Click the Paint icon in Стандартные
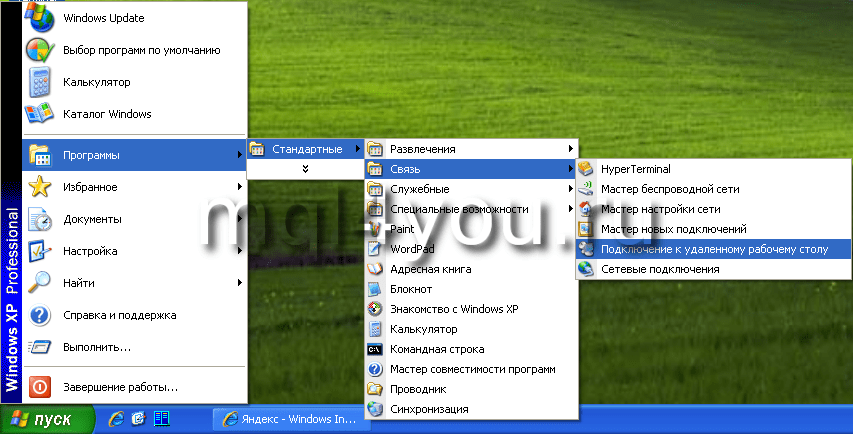 point(375,229)
